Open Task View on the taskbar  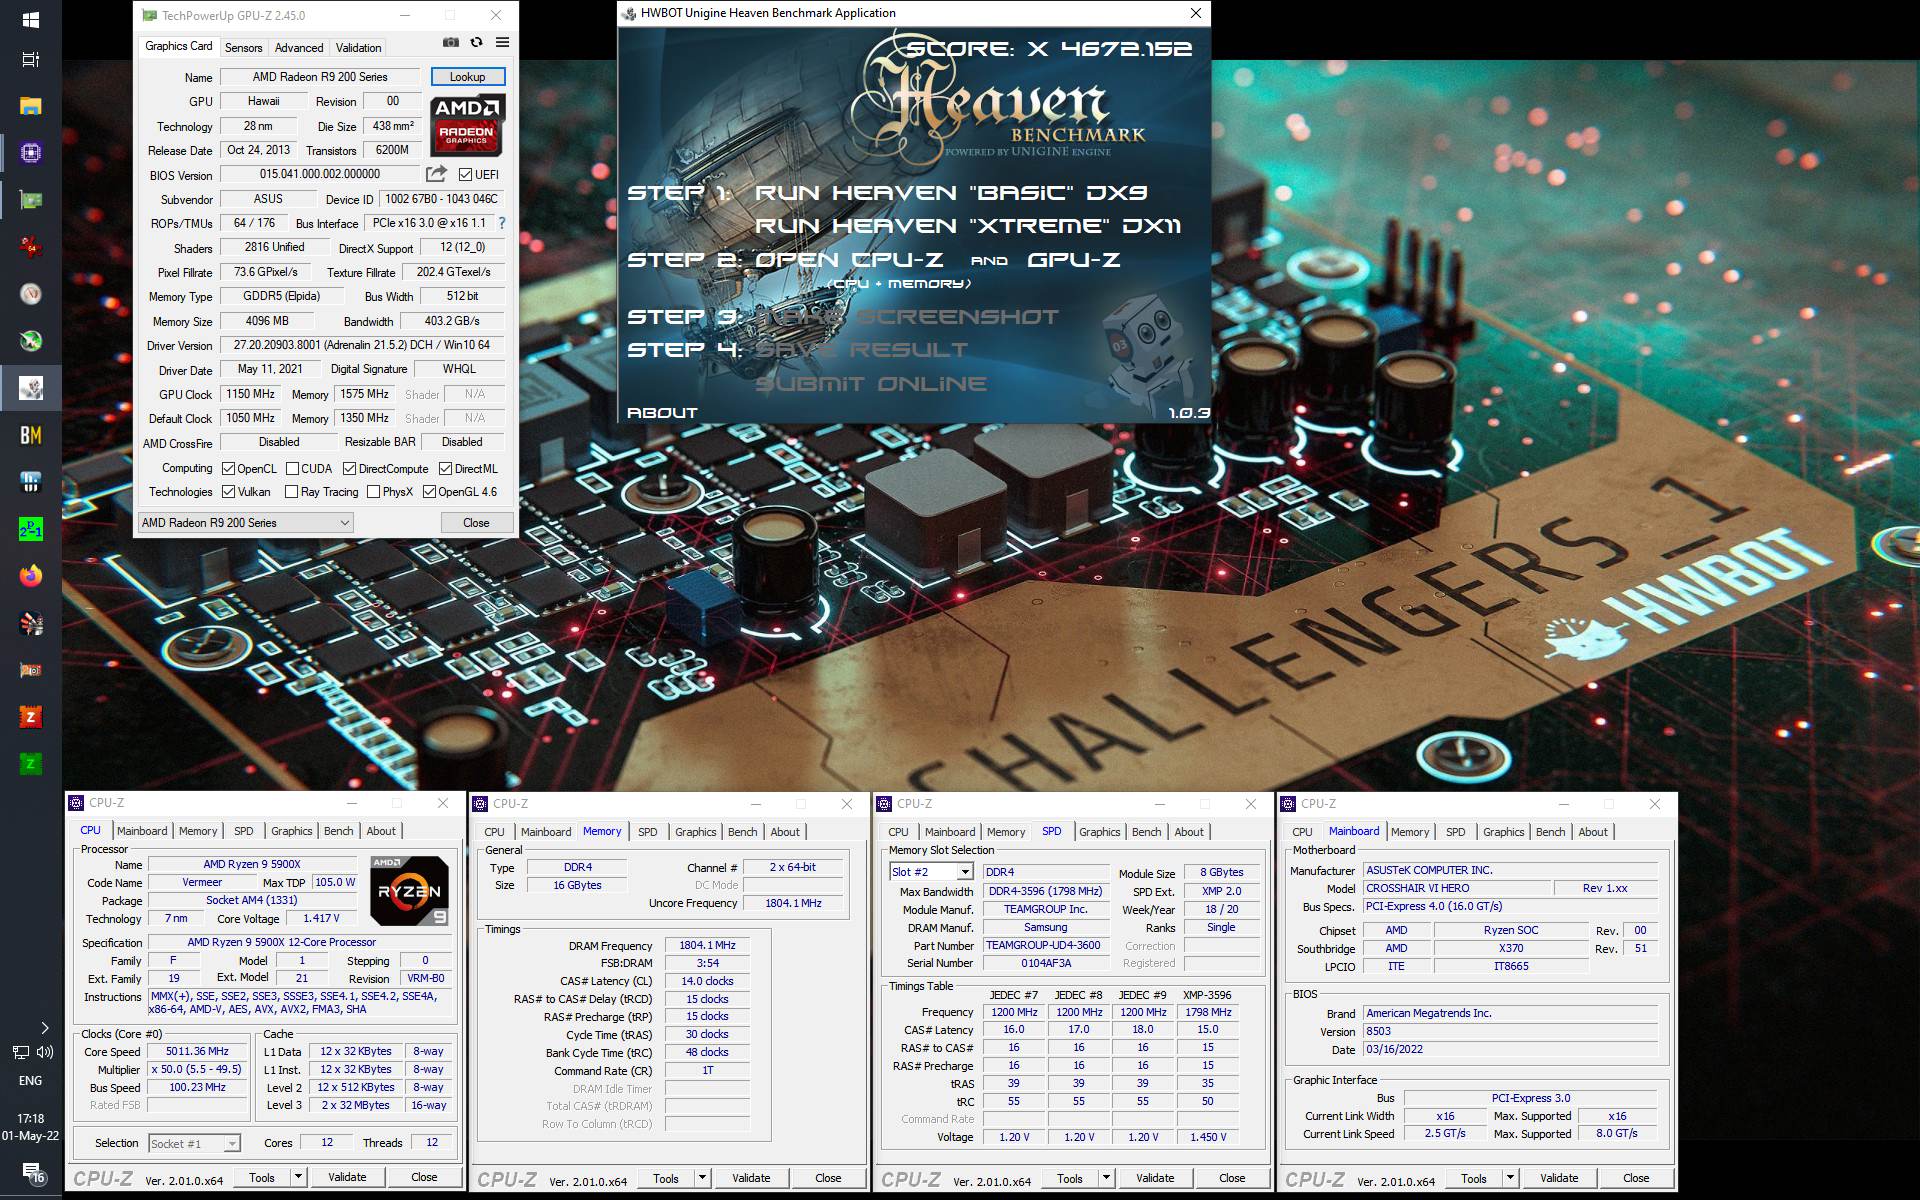[30, 59]
